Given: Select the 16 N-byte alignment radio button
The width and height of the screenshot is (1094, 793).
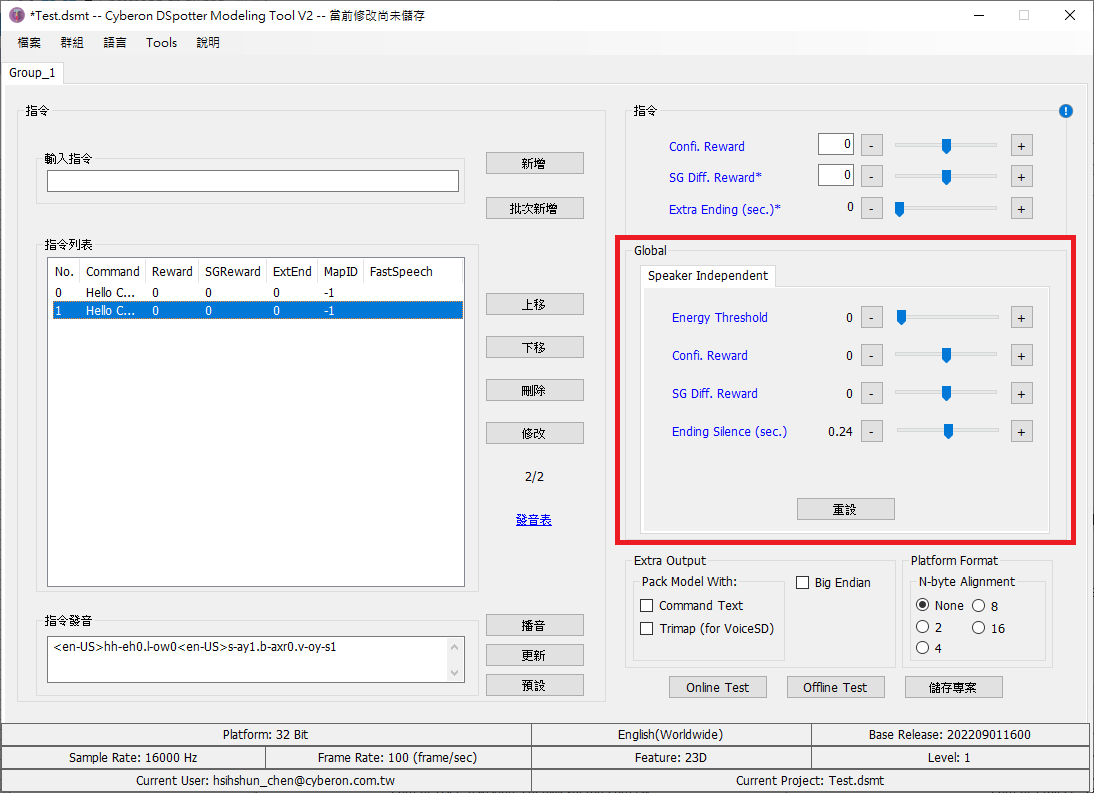Looking at the screenshot, I should coord(979,628).
